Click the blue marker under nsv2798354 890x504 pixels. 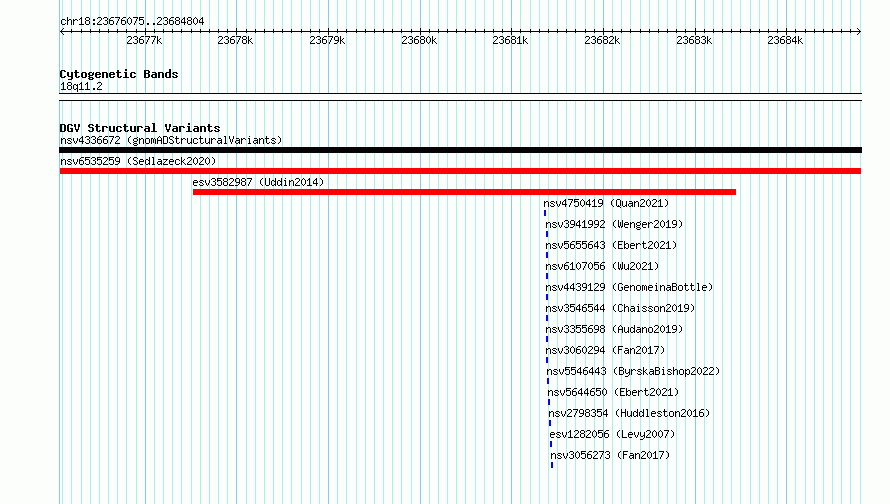[x=549, y=423]
